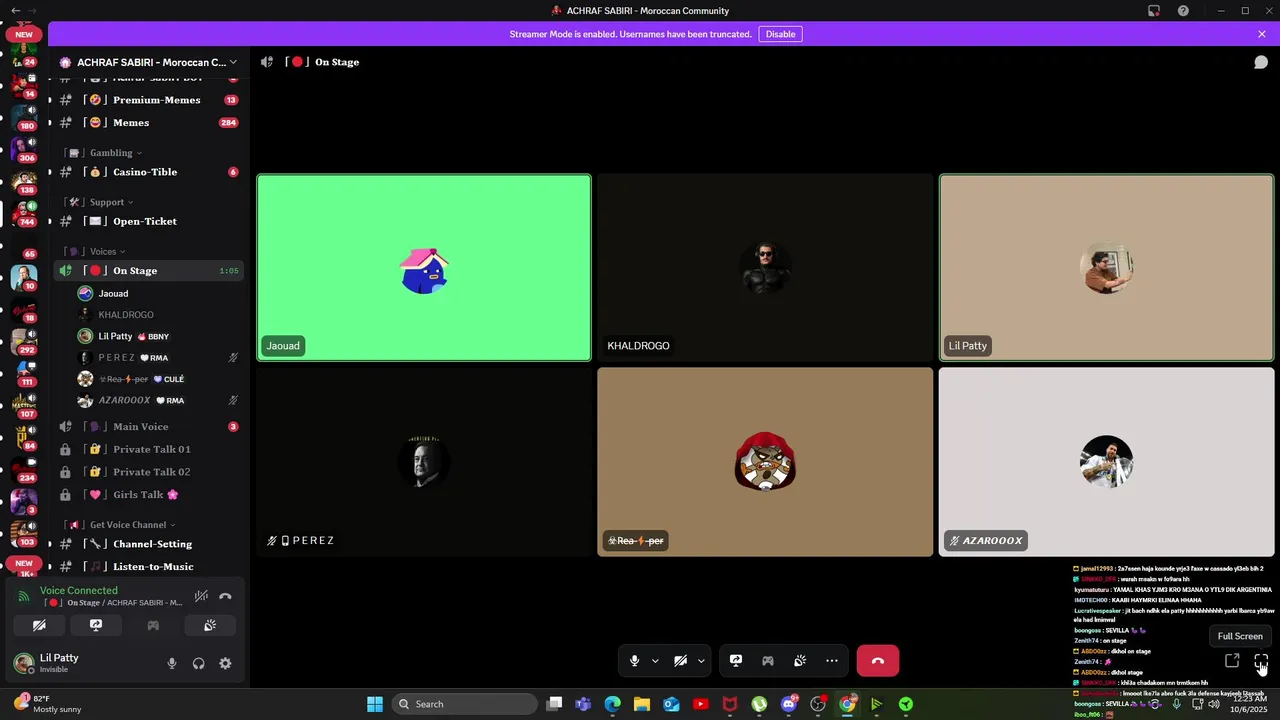Image resolution: width=1280 pixels, height=720 pixels.
Task: Click the back arrow in the title bar
Action: [15, 10]
